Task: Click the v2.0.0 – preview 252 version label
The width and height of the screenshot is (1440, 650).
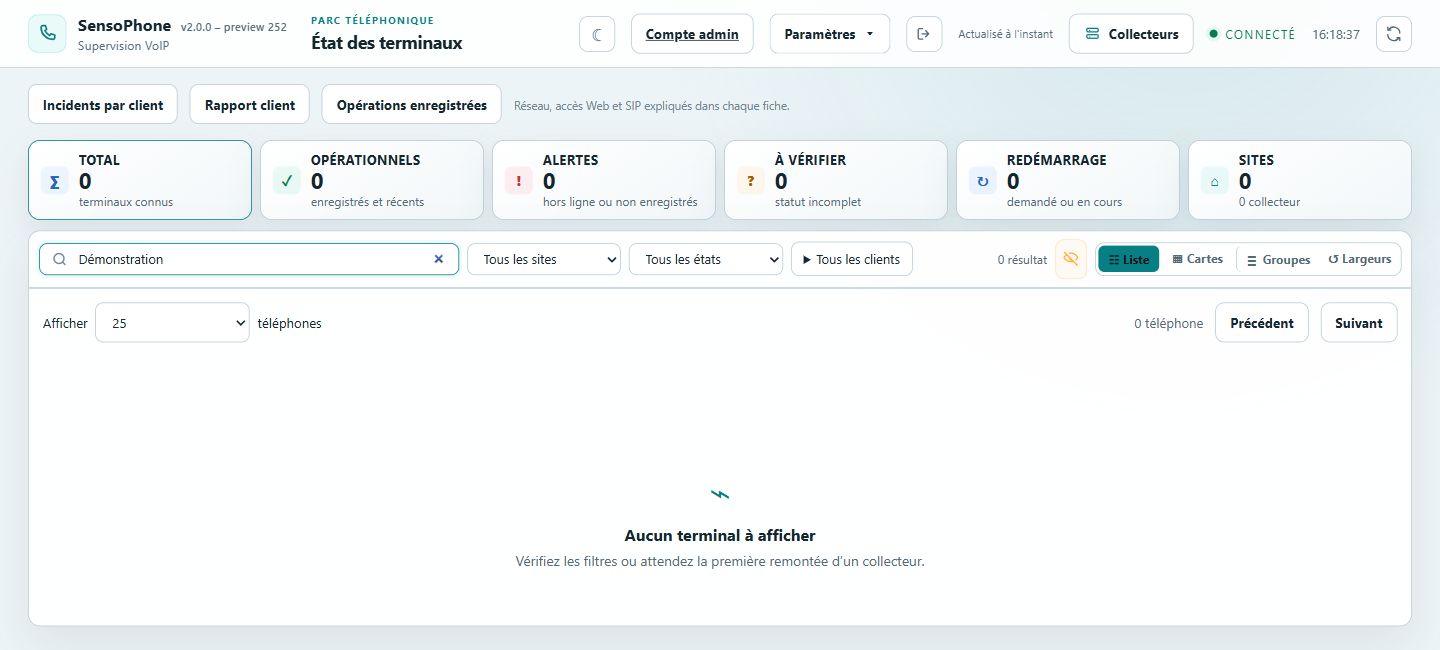Action: click(x=234, y=27)
